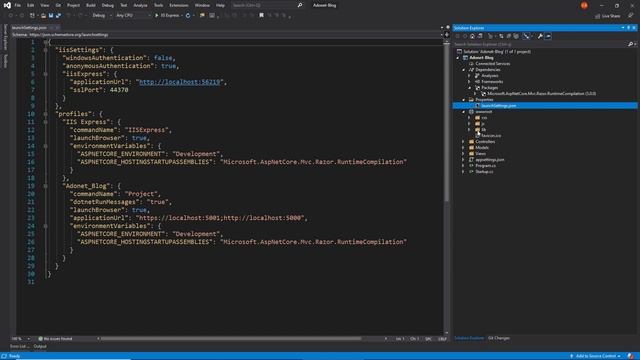This screenshot has height=360, width=640.
Task: Click the Save All toolbar icon
Action: point(58,16)
